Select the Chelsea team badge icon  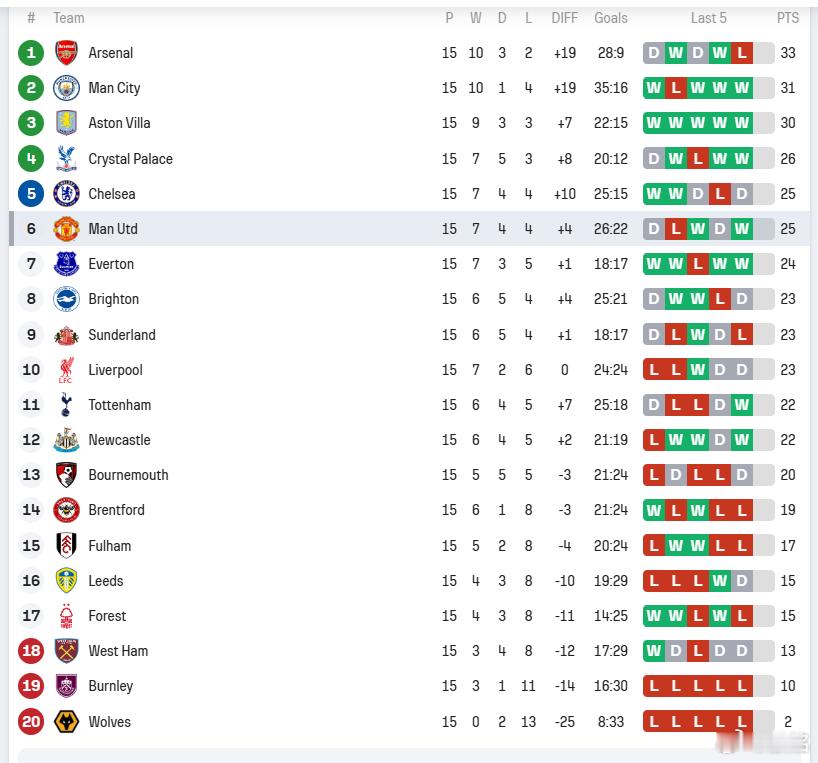(x=66, y=194)
